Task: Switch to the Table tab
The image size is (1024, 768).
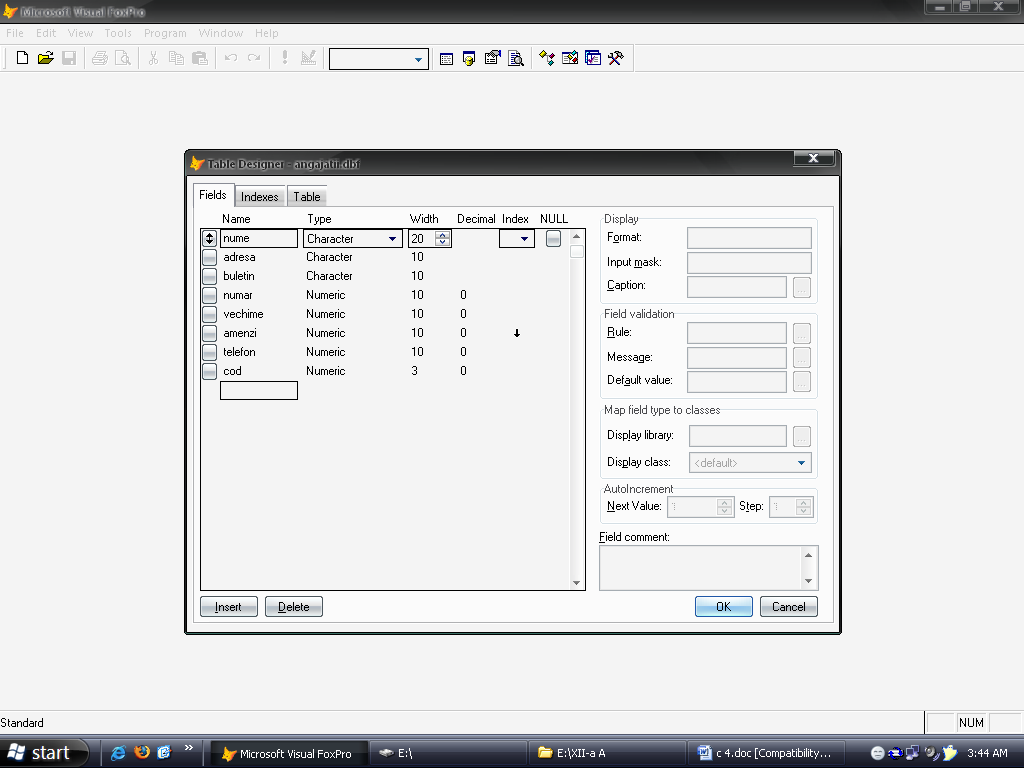Action: pos(307,197)
